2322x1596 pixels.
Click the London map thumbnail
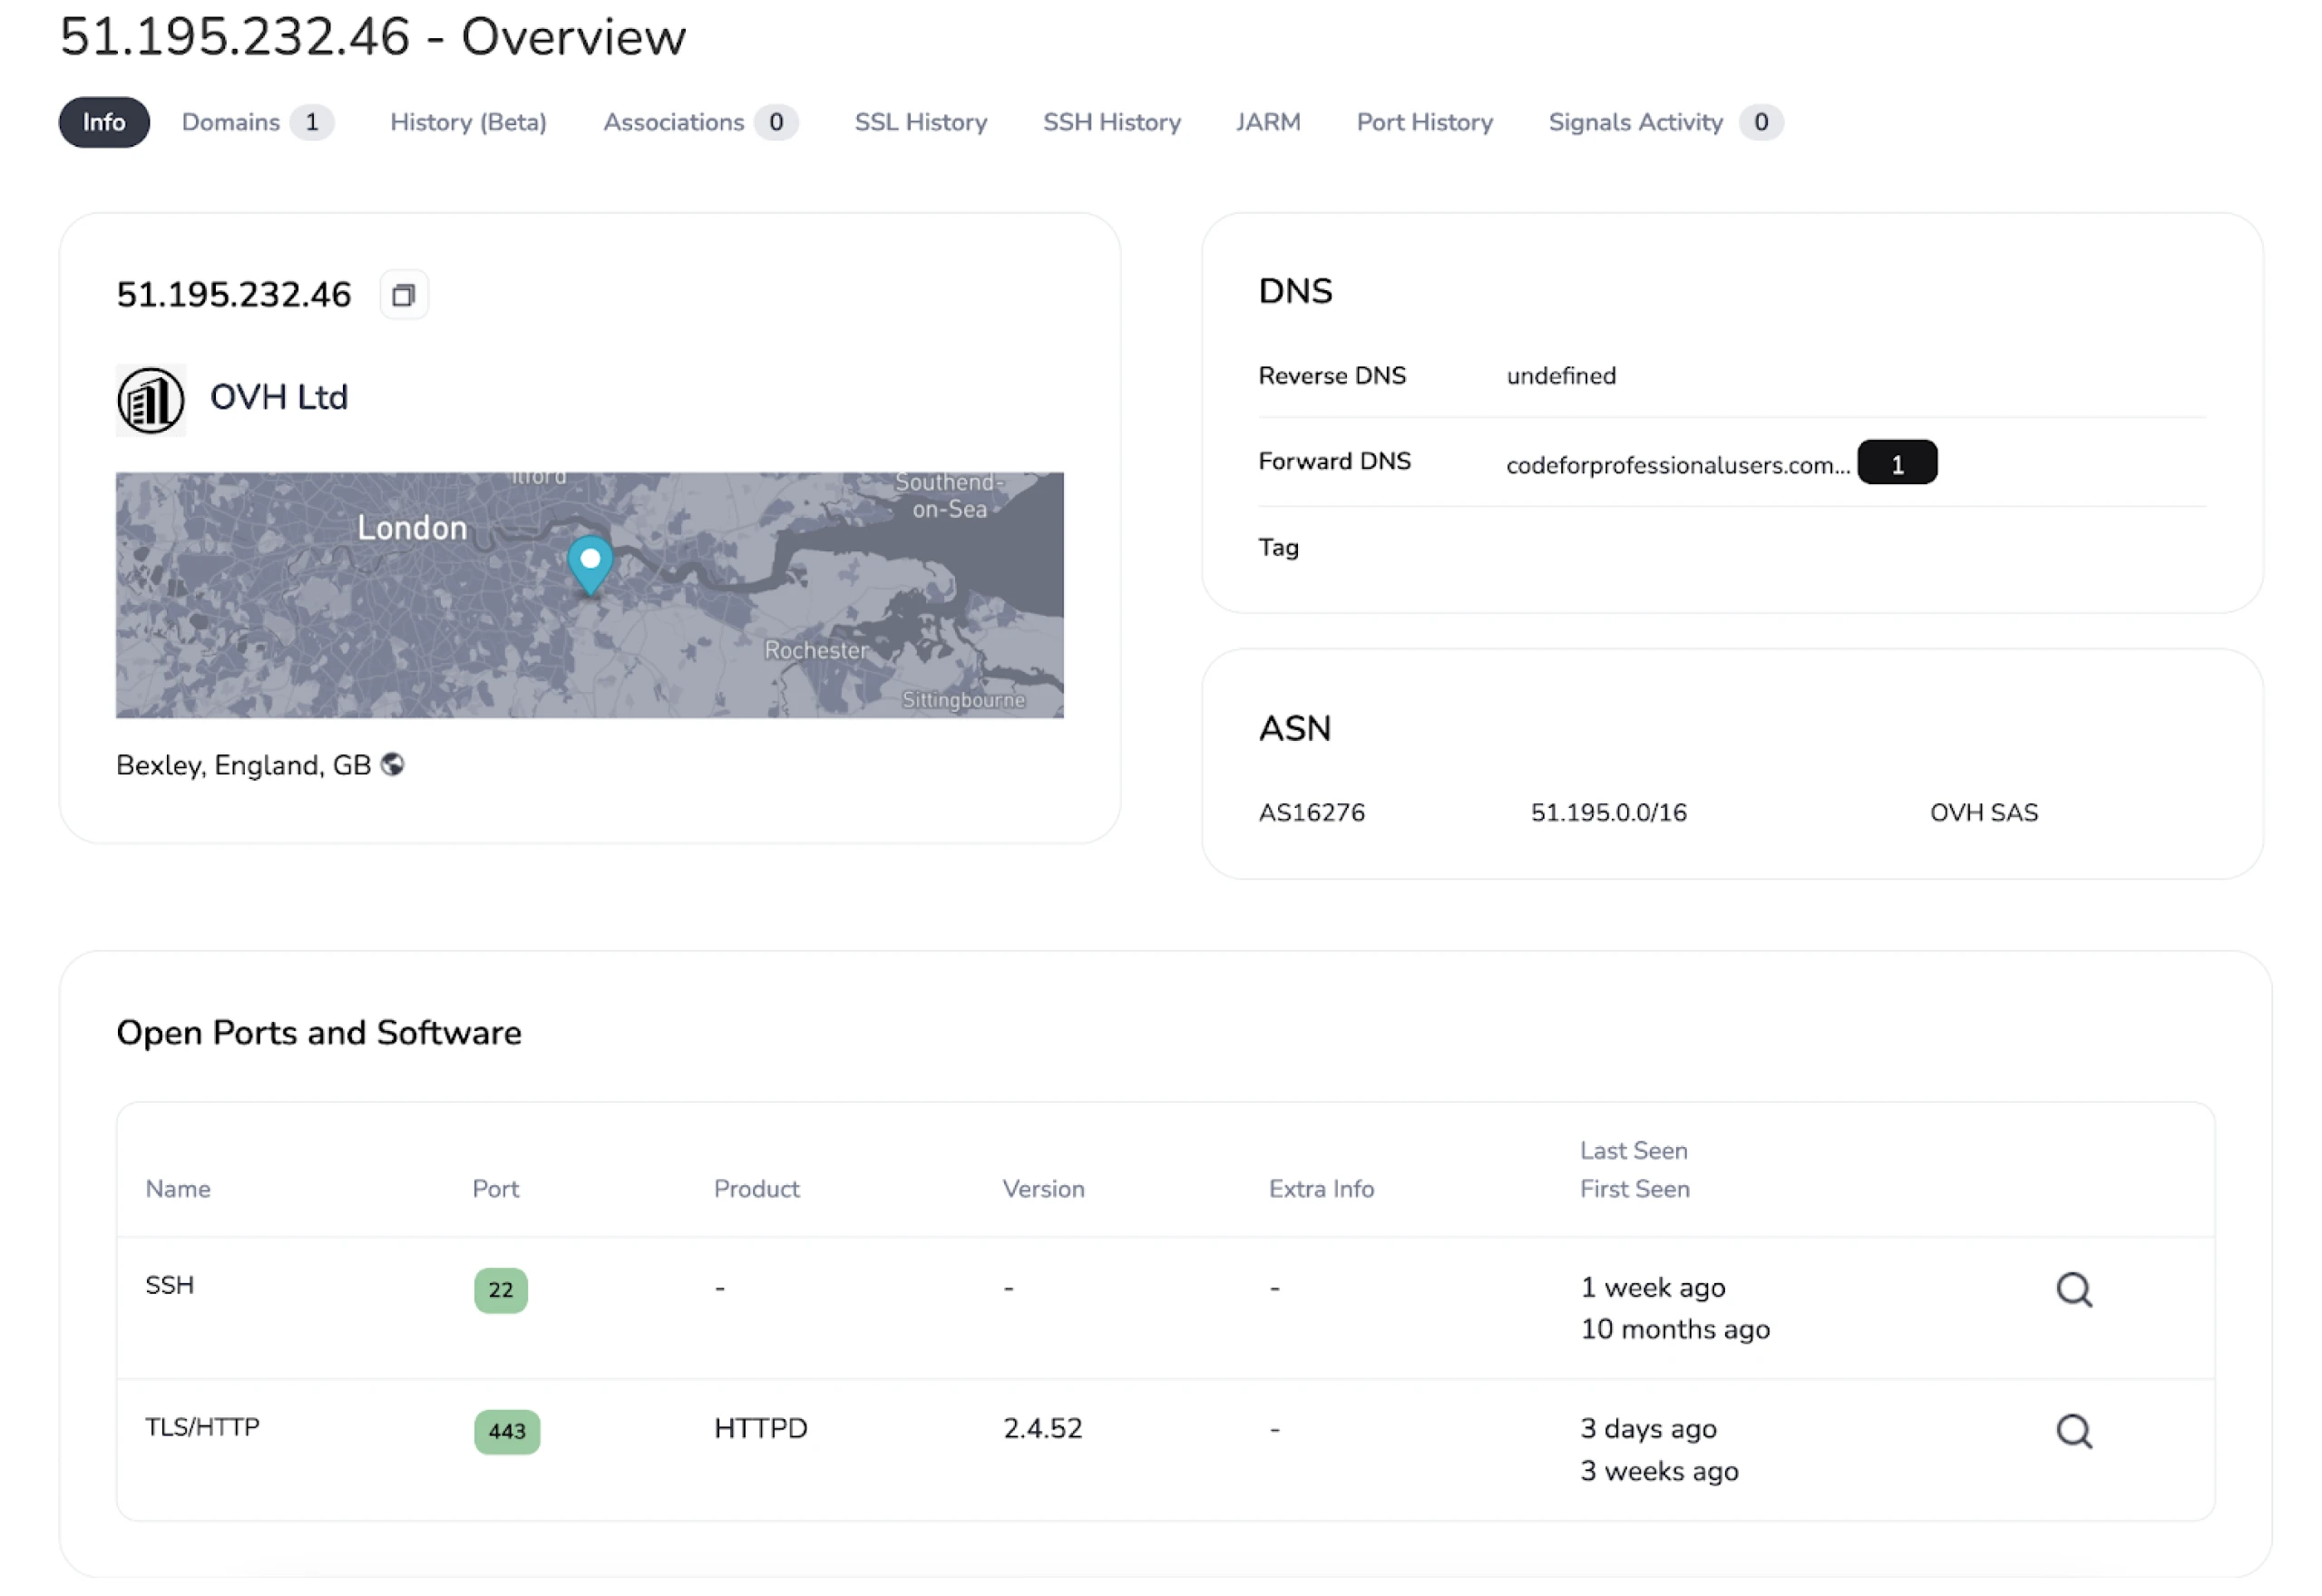pyautogui.click(x=590, y=596)
